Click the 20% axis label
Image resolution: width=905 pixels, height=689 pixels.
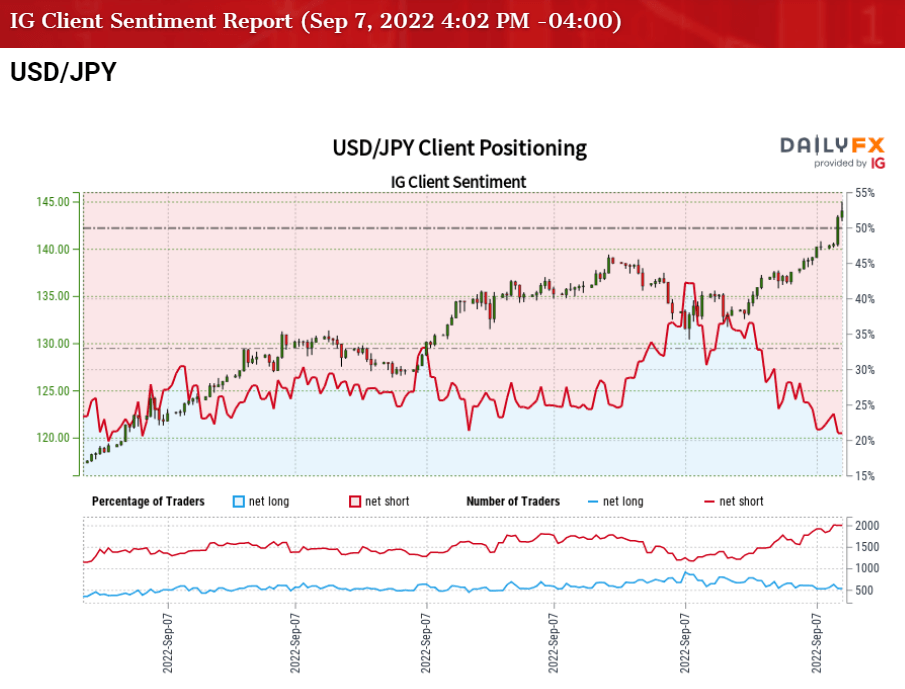tap(865, 441)
